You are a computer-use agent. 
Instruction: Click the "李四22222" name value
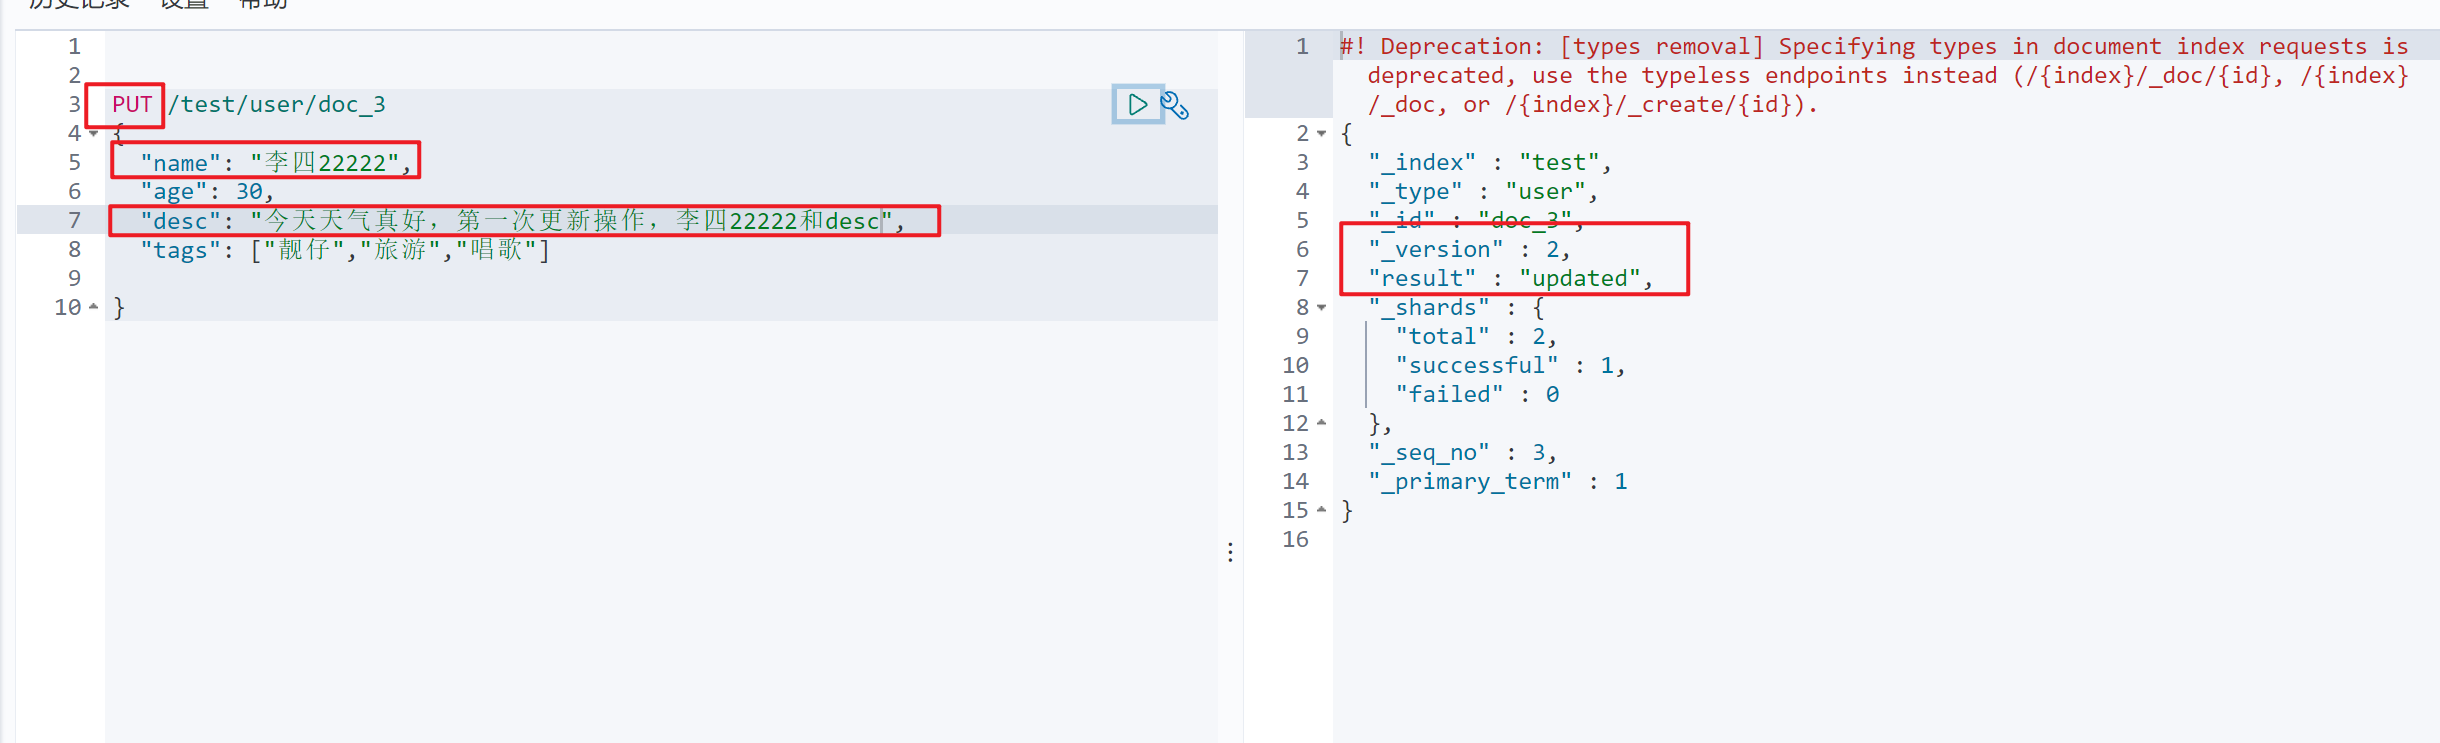click(325, 163)
